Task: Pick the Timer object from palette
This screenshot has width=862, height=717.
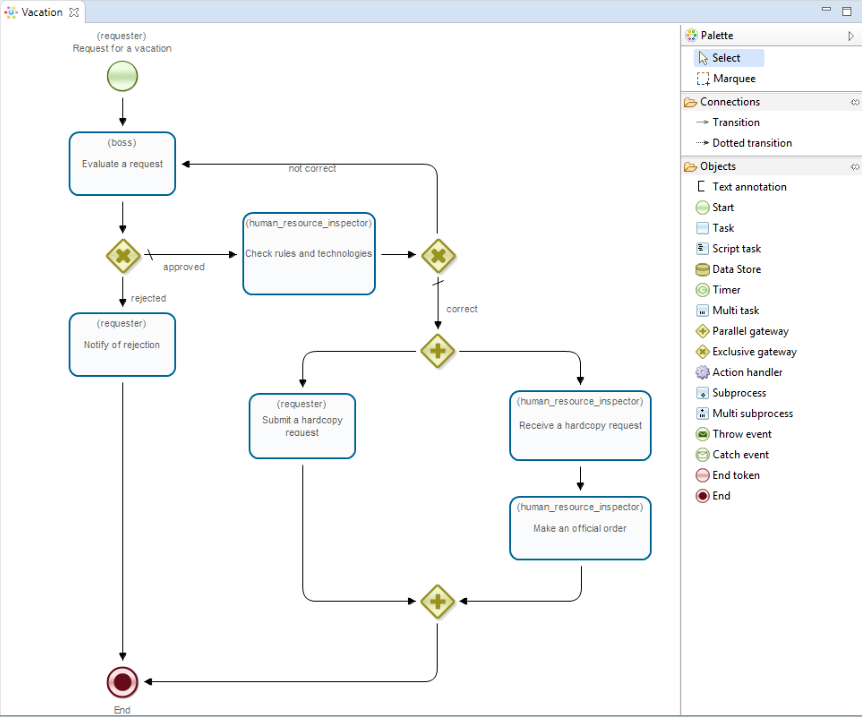Action: (725, 290)
